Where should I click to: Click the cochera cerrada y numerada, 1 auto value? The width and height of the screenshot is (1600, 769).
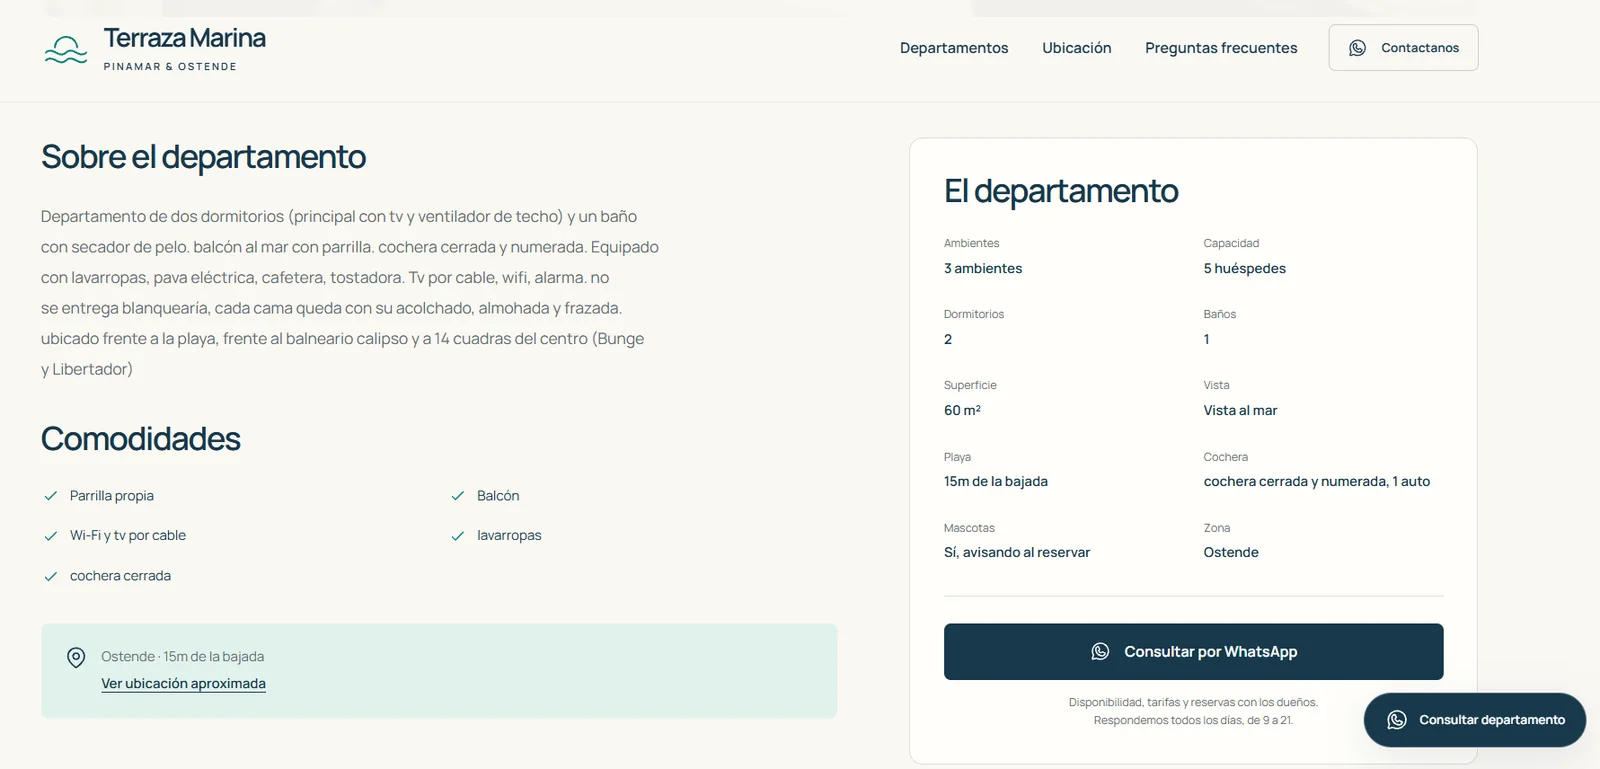(1317, 482)
